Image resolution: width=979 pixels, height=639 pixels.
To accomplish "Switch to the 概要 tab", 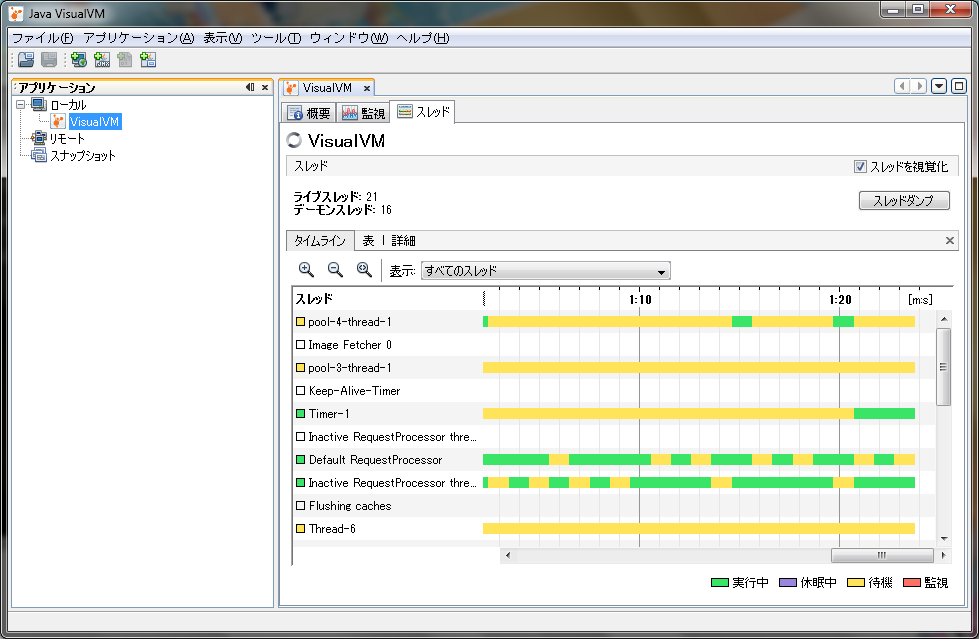I will pos(308,113).
